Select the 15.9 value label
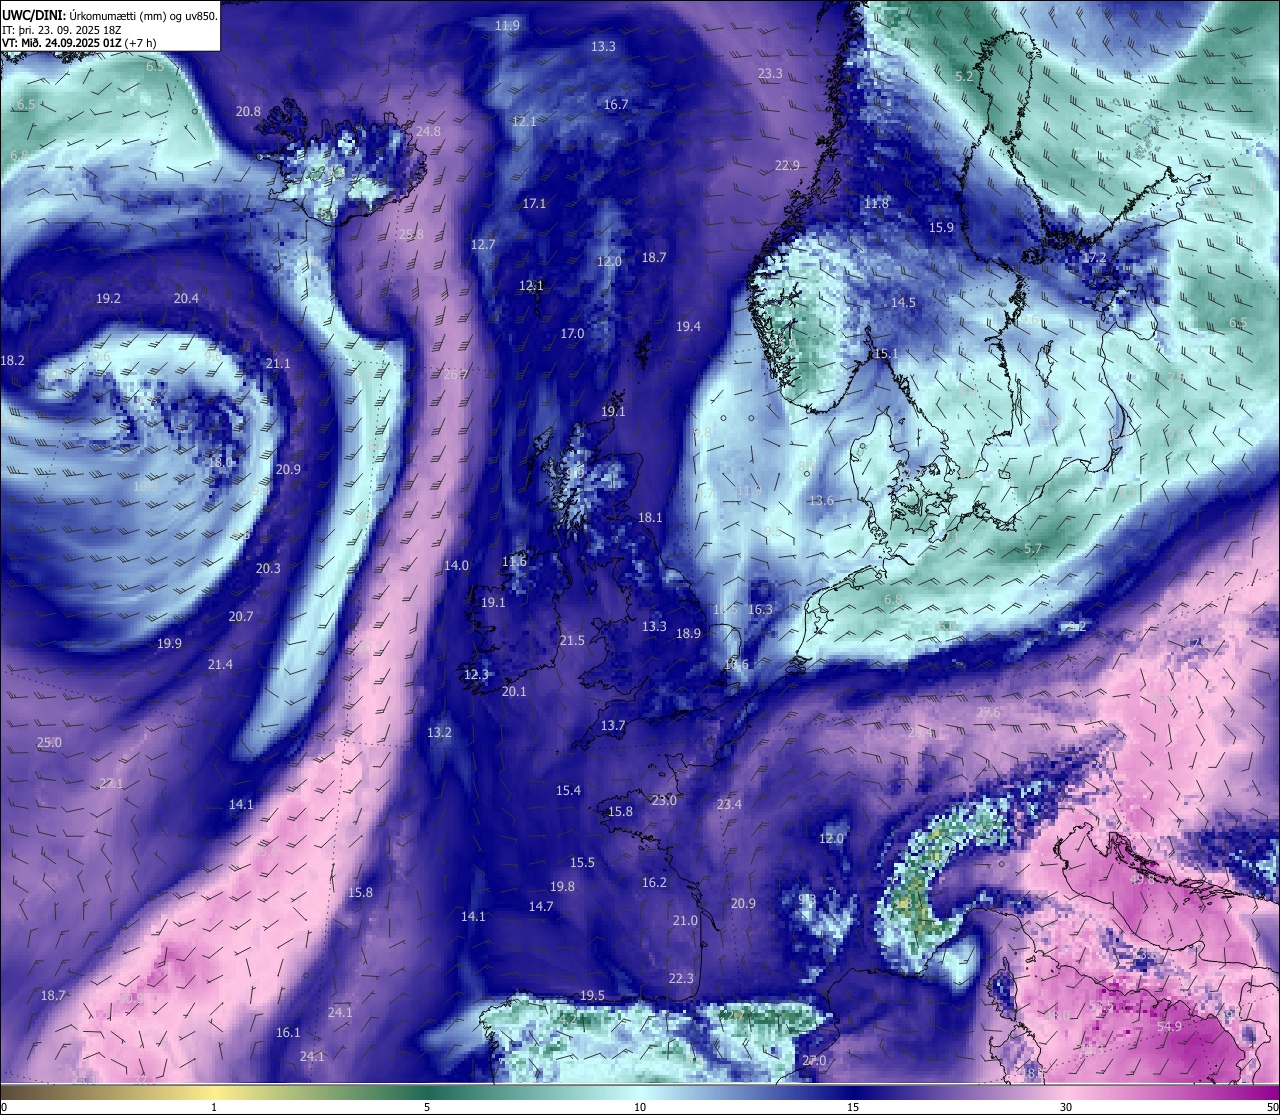 click(941, 227)
